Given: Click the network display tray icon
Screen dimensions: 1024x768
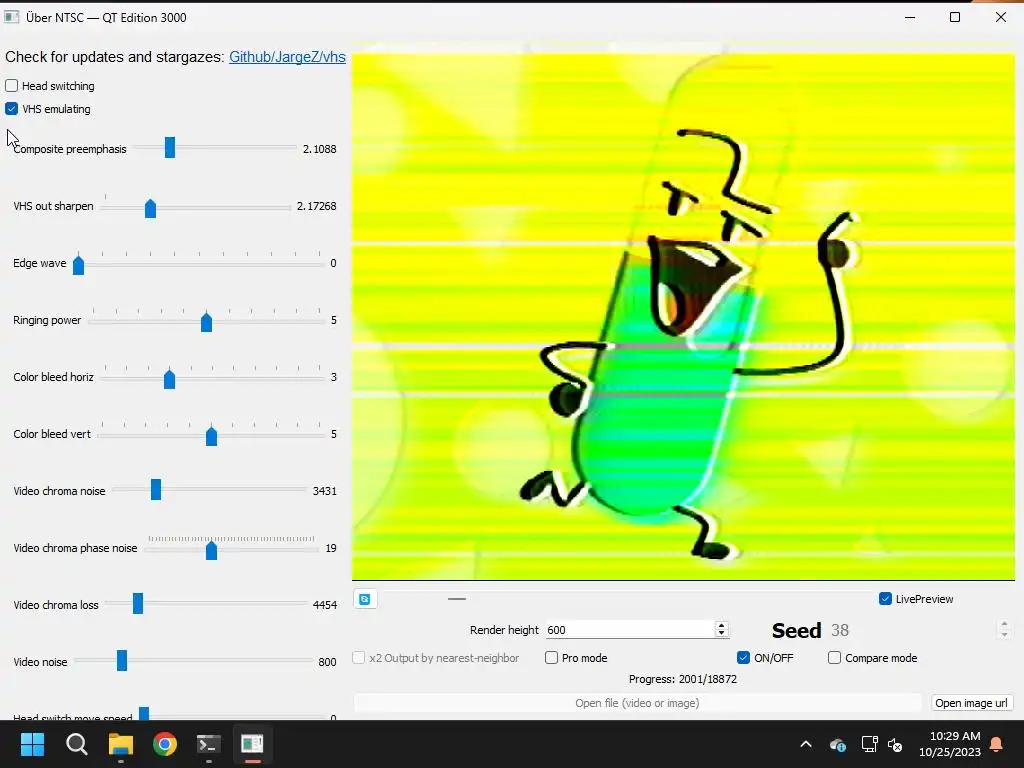Looking at the screenshot, I should tap(869, 744).
